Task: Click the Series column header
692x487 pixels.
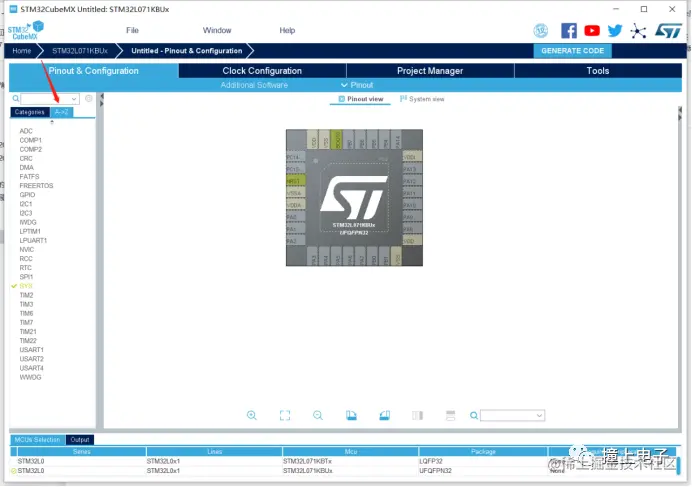Action: (x=82, y=451)
